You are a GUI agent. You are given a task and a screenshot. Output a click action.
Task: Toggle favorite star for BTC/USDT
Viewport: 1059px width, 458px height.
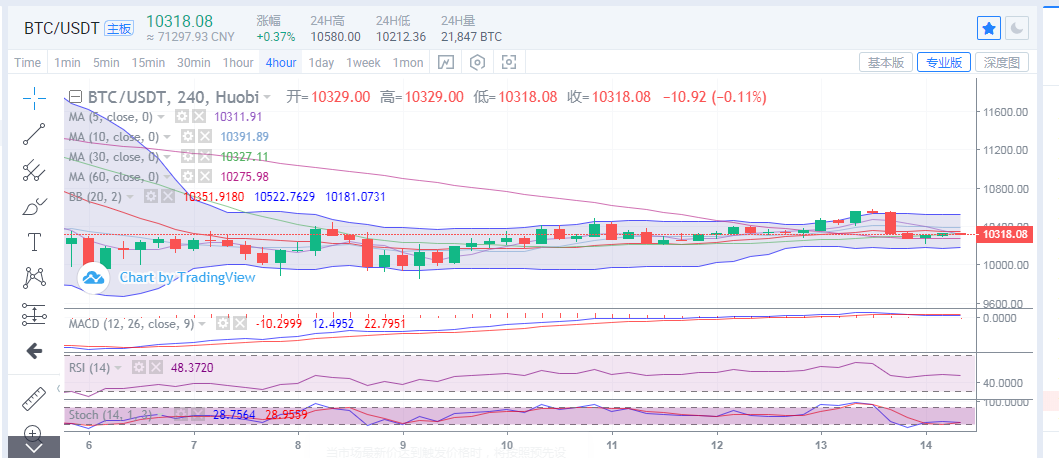989,28
